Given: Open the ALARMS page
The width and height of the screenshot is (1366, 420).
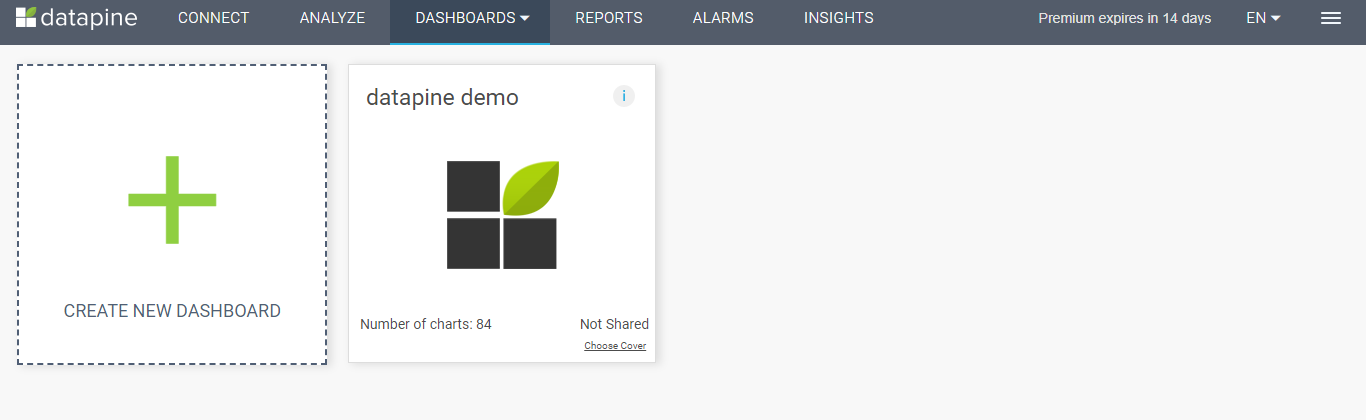Looking at the screenshot, I should 723,18.
